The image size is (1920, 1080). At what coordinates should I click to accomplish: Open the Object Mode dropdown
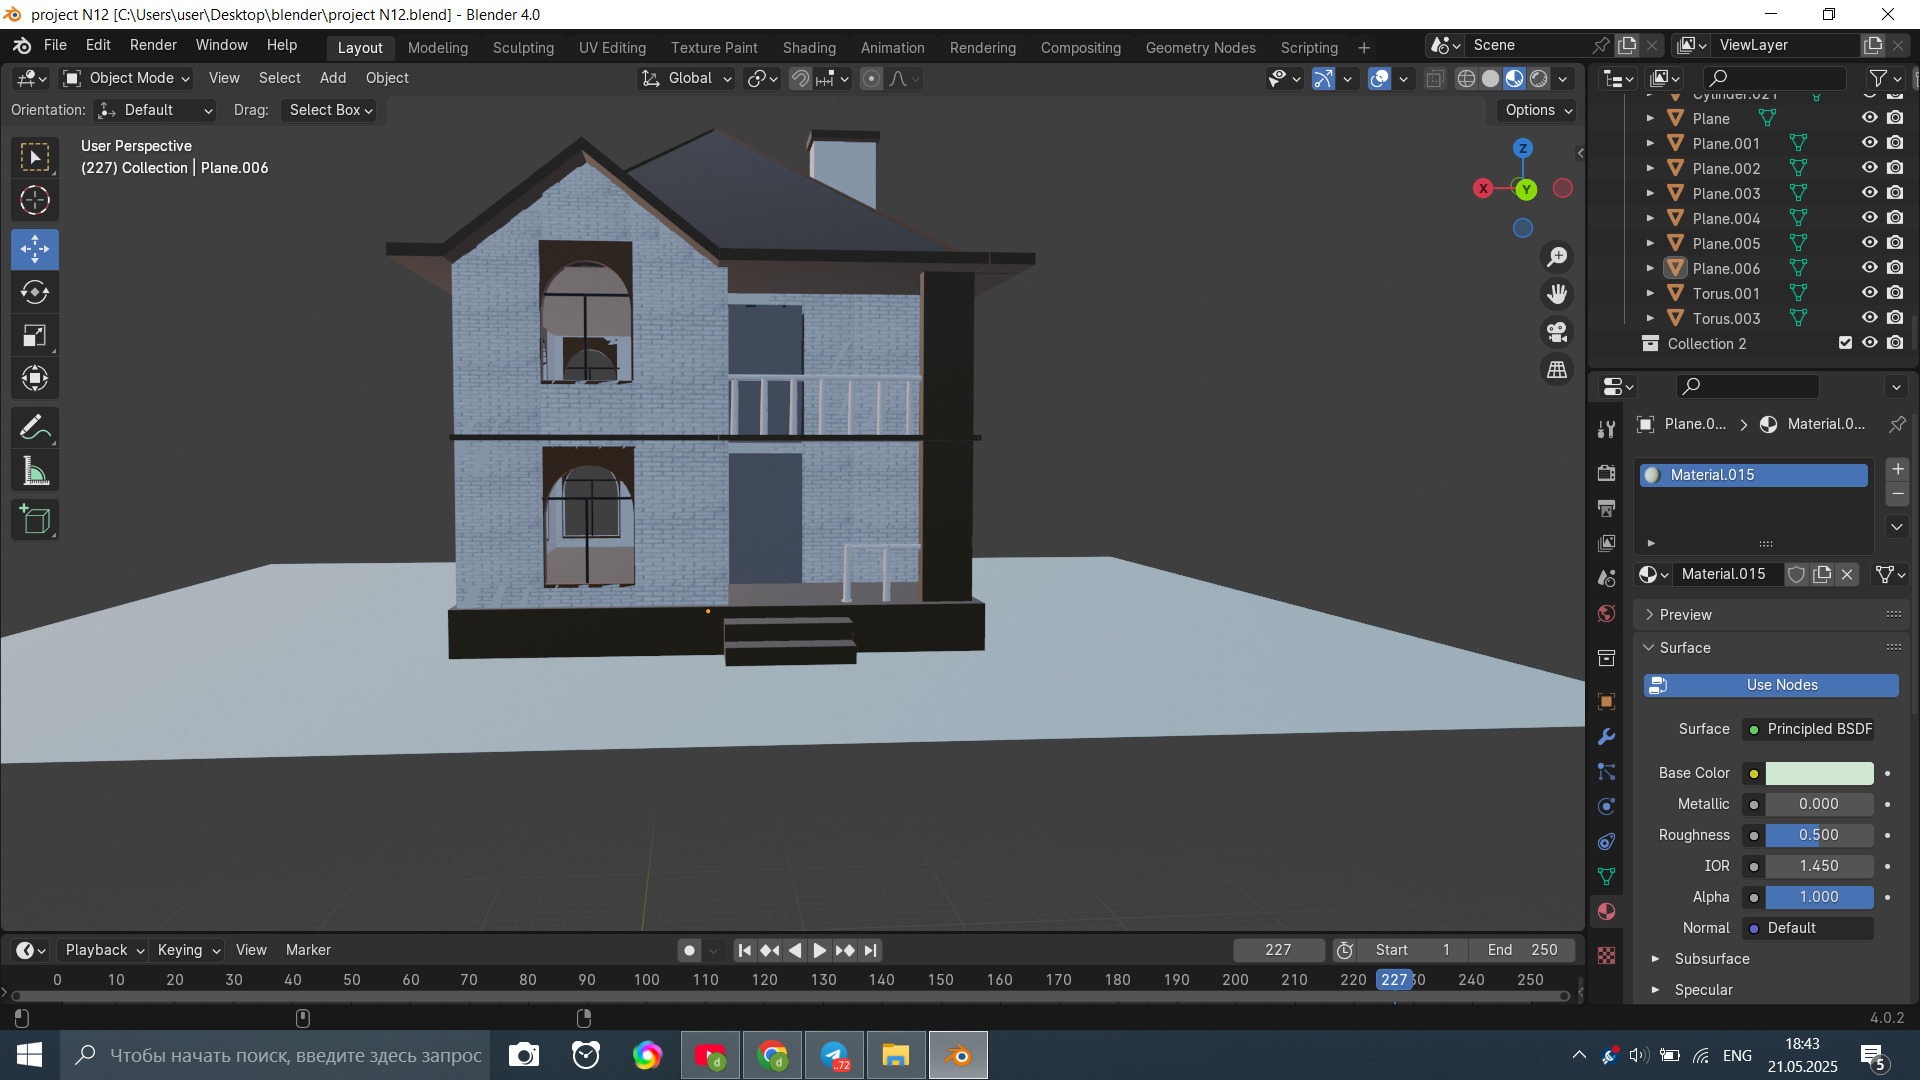pyautogui.click(x=127, y=78)
